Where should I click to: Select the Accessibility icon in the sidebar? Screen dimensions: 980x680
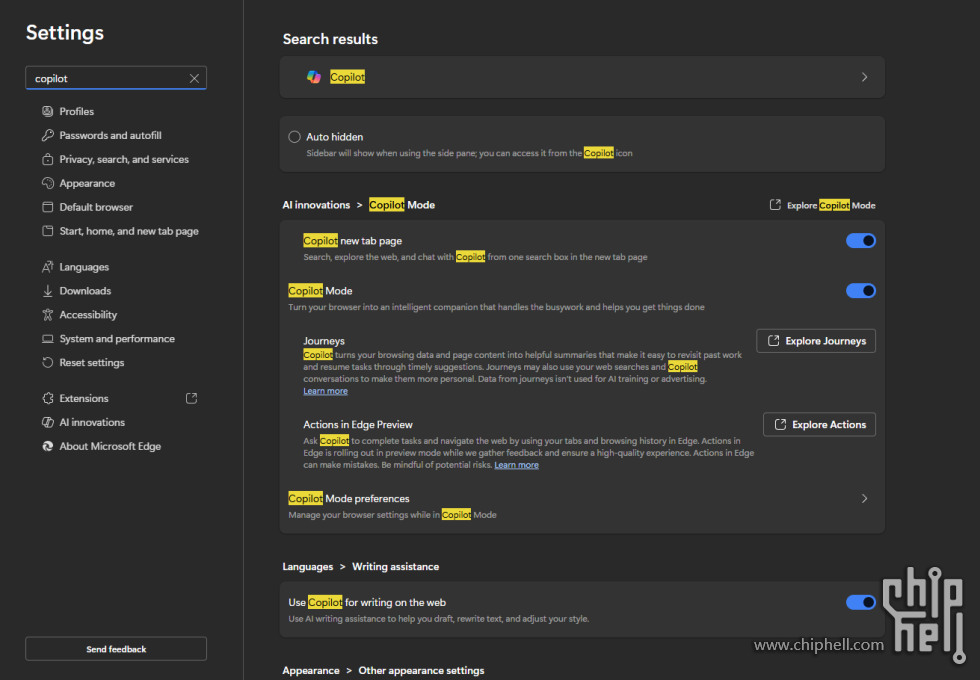[x=47, y=314]
